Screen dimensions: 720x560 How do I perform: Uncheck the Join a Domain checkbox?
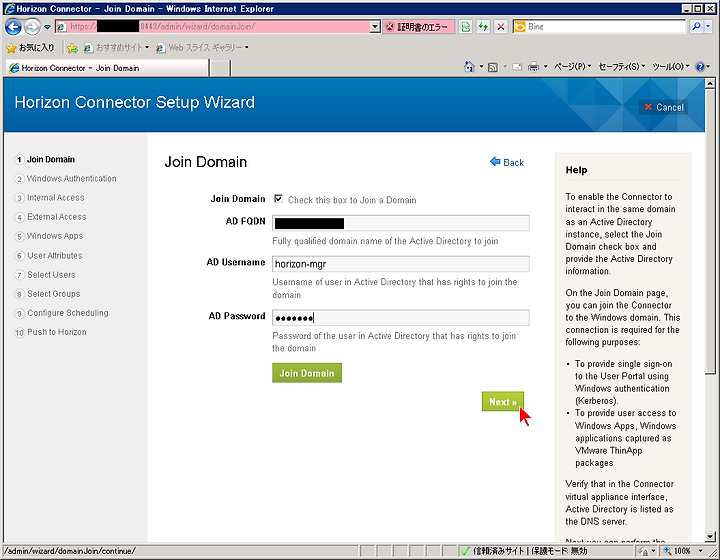pyautogui.click(x=278, y=199)
